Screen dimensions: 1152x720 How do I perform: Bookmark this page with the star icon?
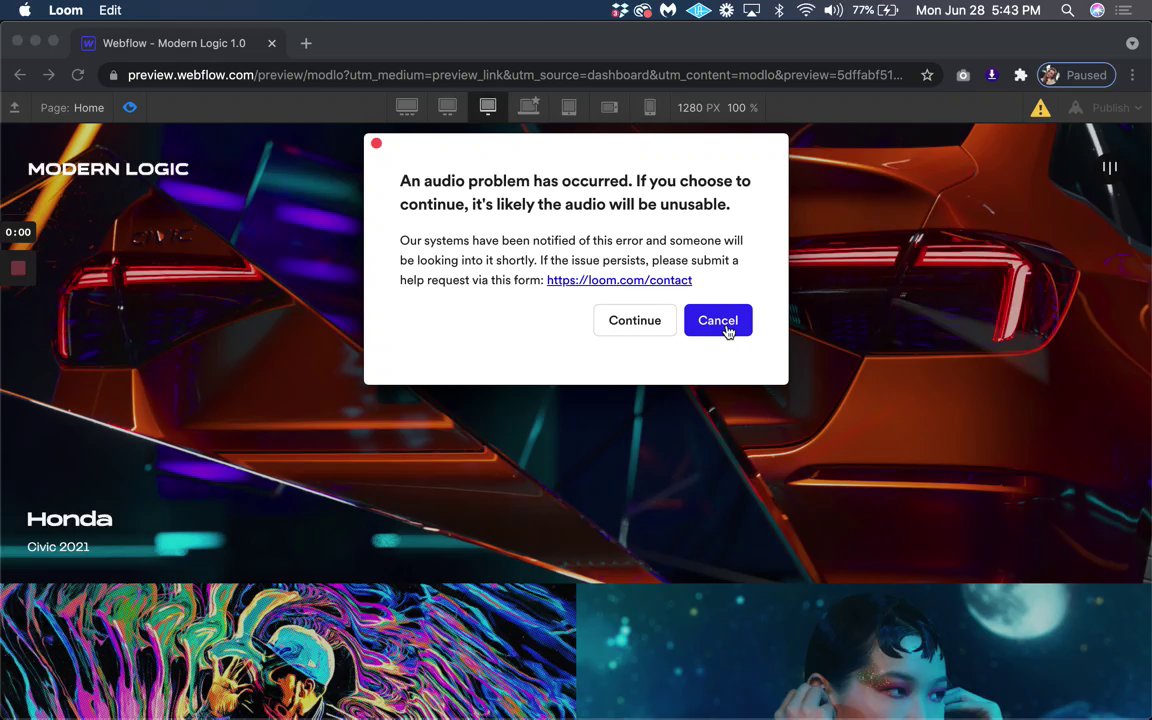tap(927, 75)
